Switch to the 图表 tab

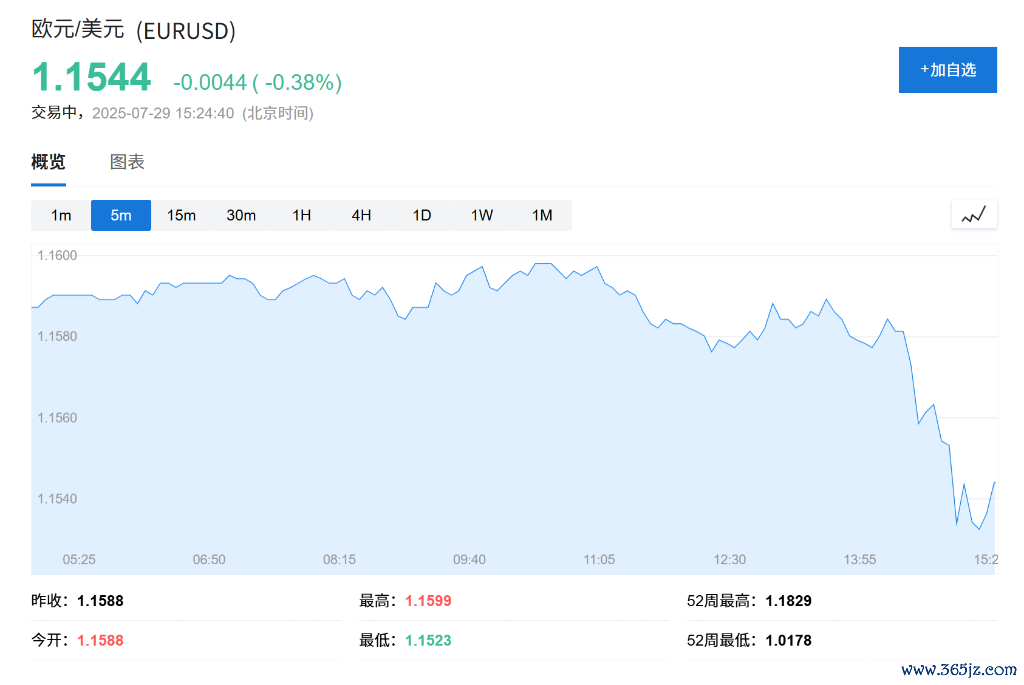[x=127, y=162]
